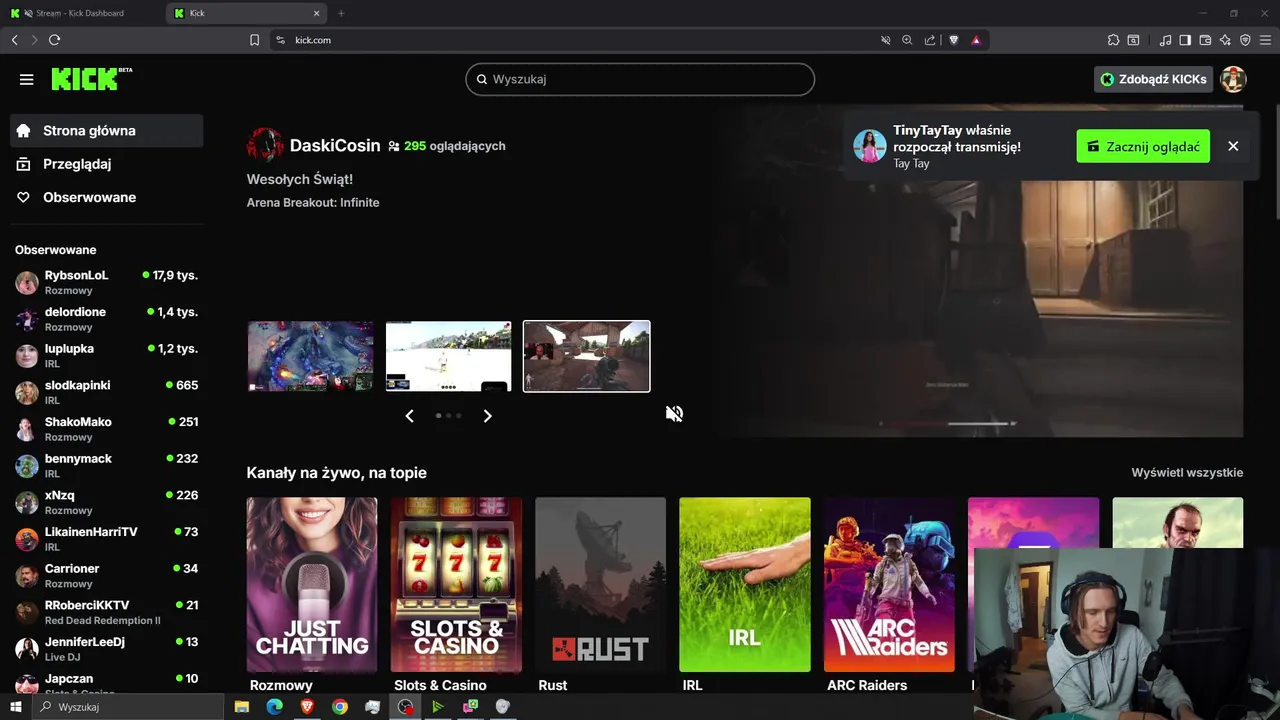Open Przeglądaj in sidebar

[x=107, y=164]
